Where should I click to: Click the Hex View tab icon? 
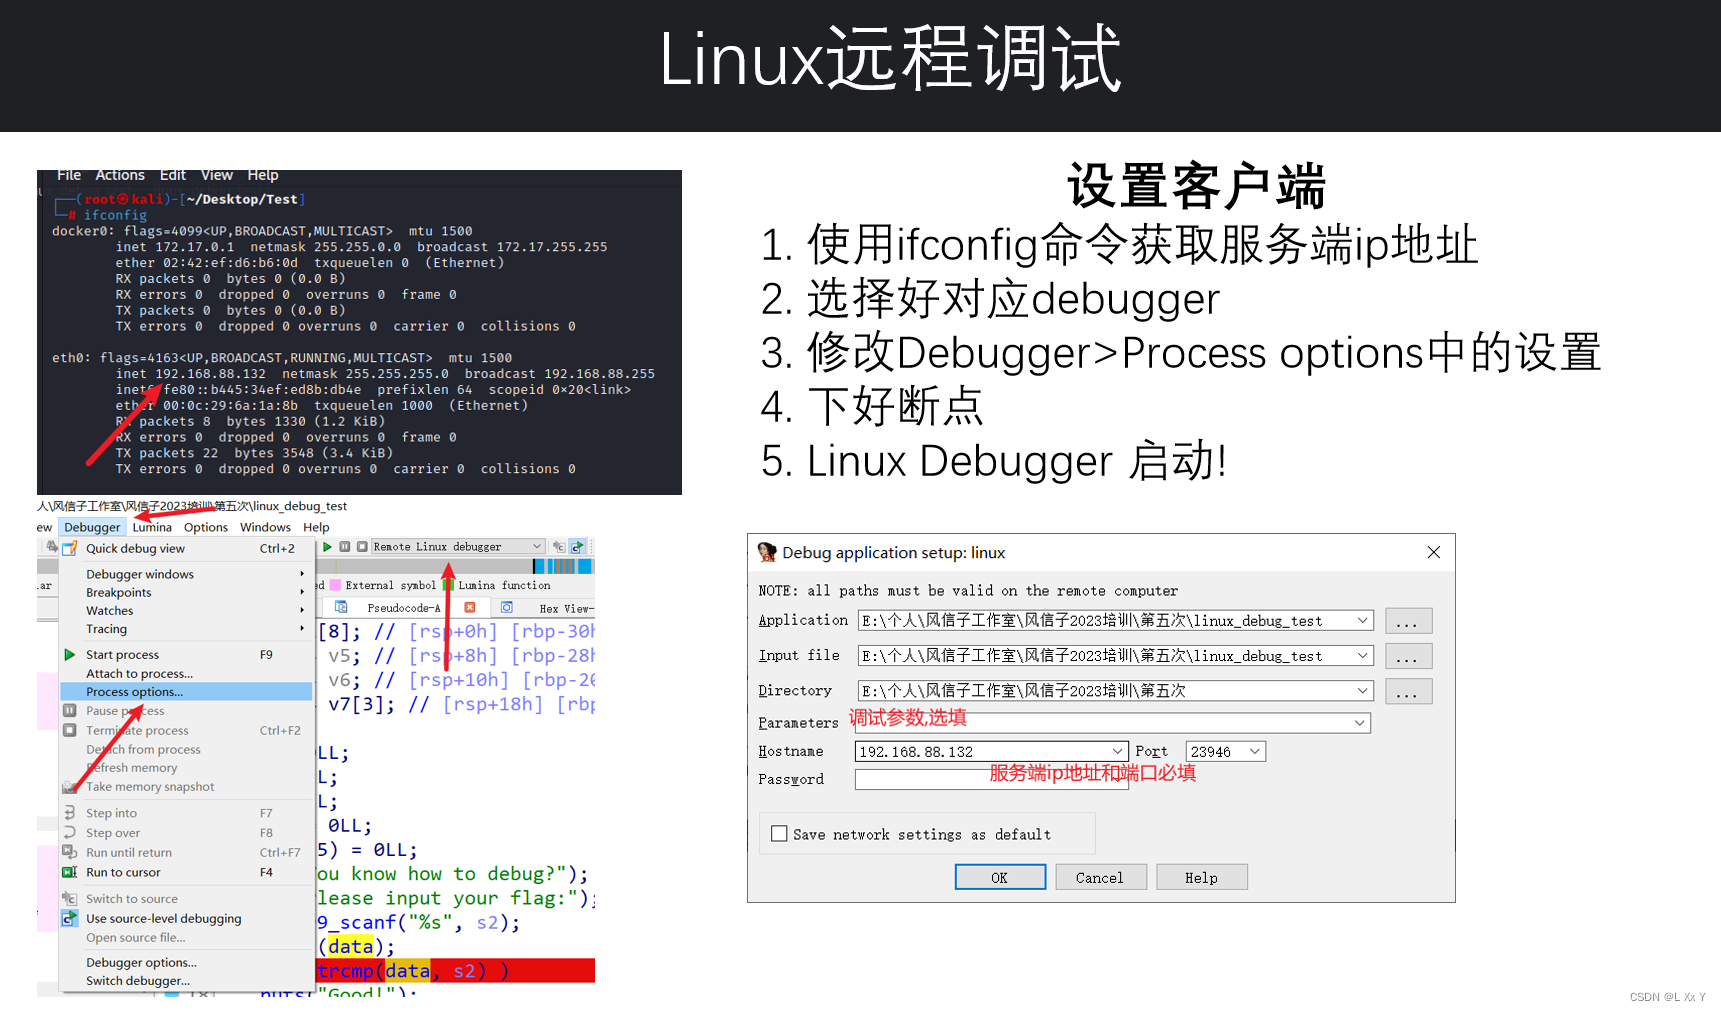507,607
